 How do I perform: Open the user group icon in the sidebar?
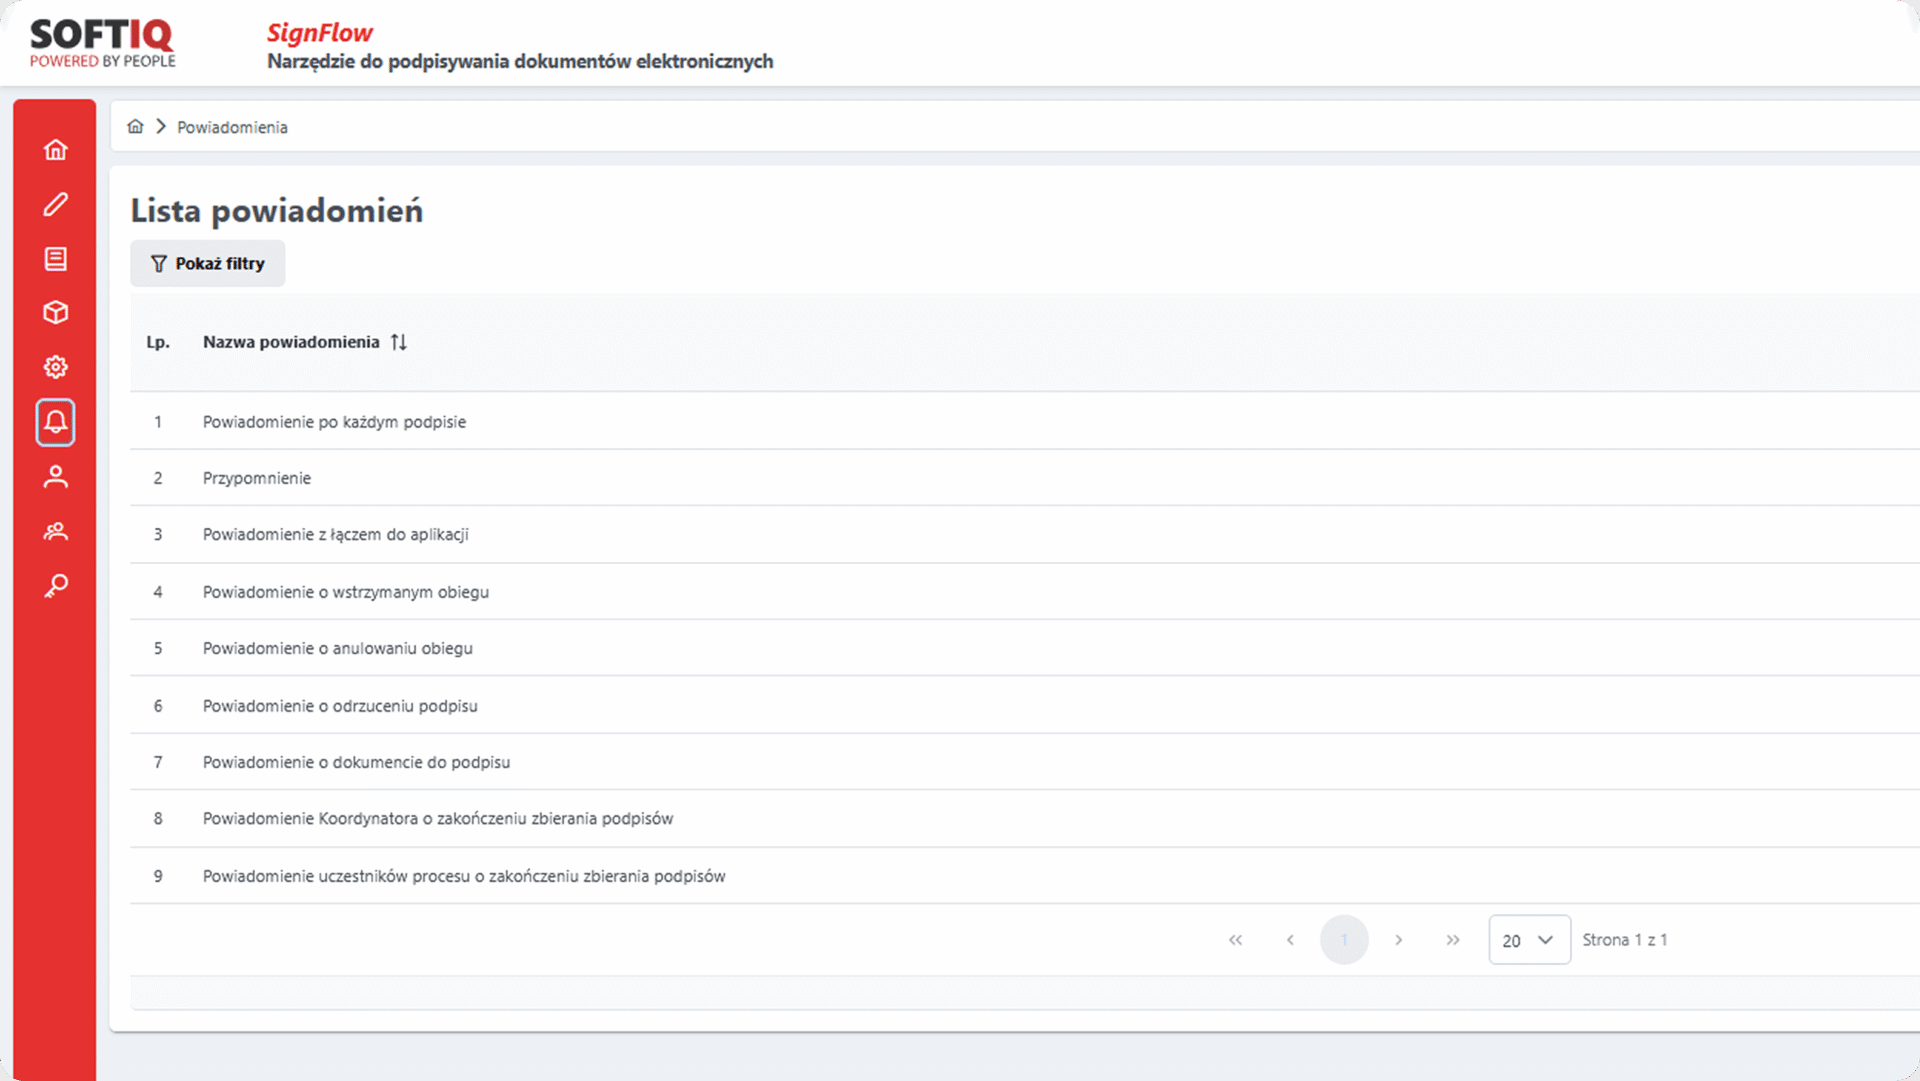coord(56,531)
